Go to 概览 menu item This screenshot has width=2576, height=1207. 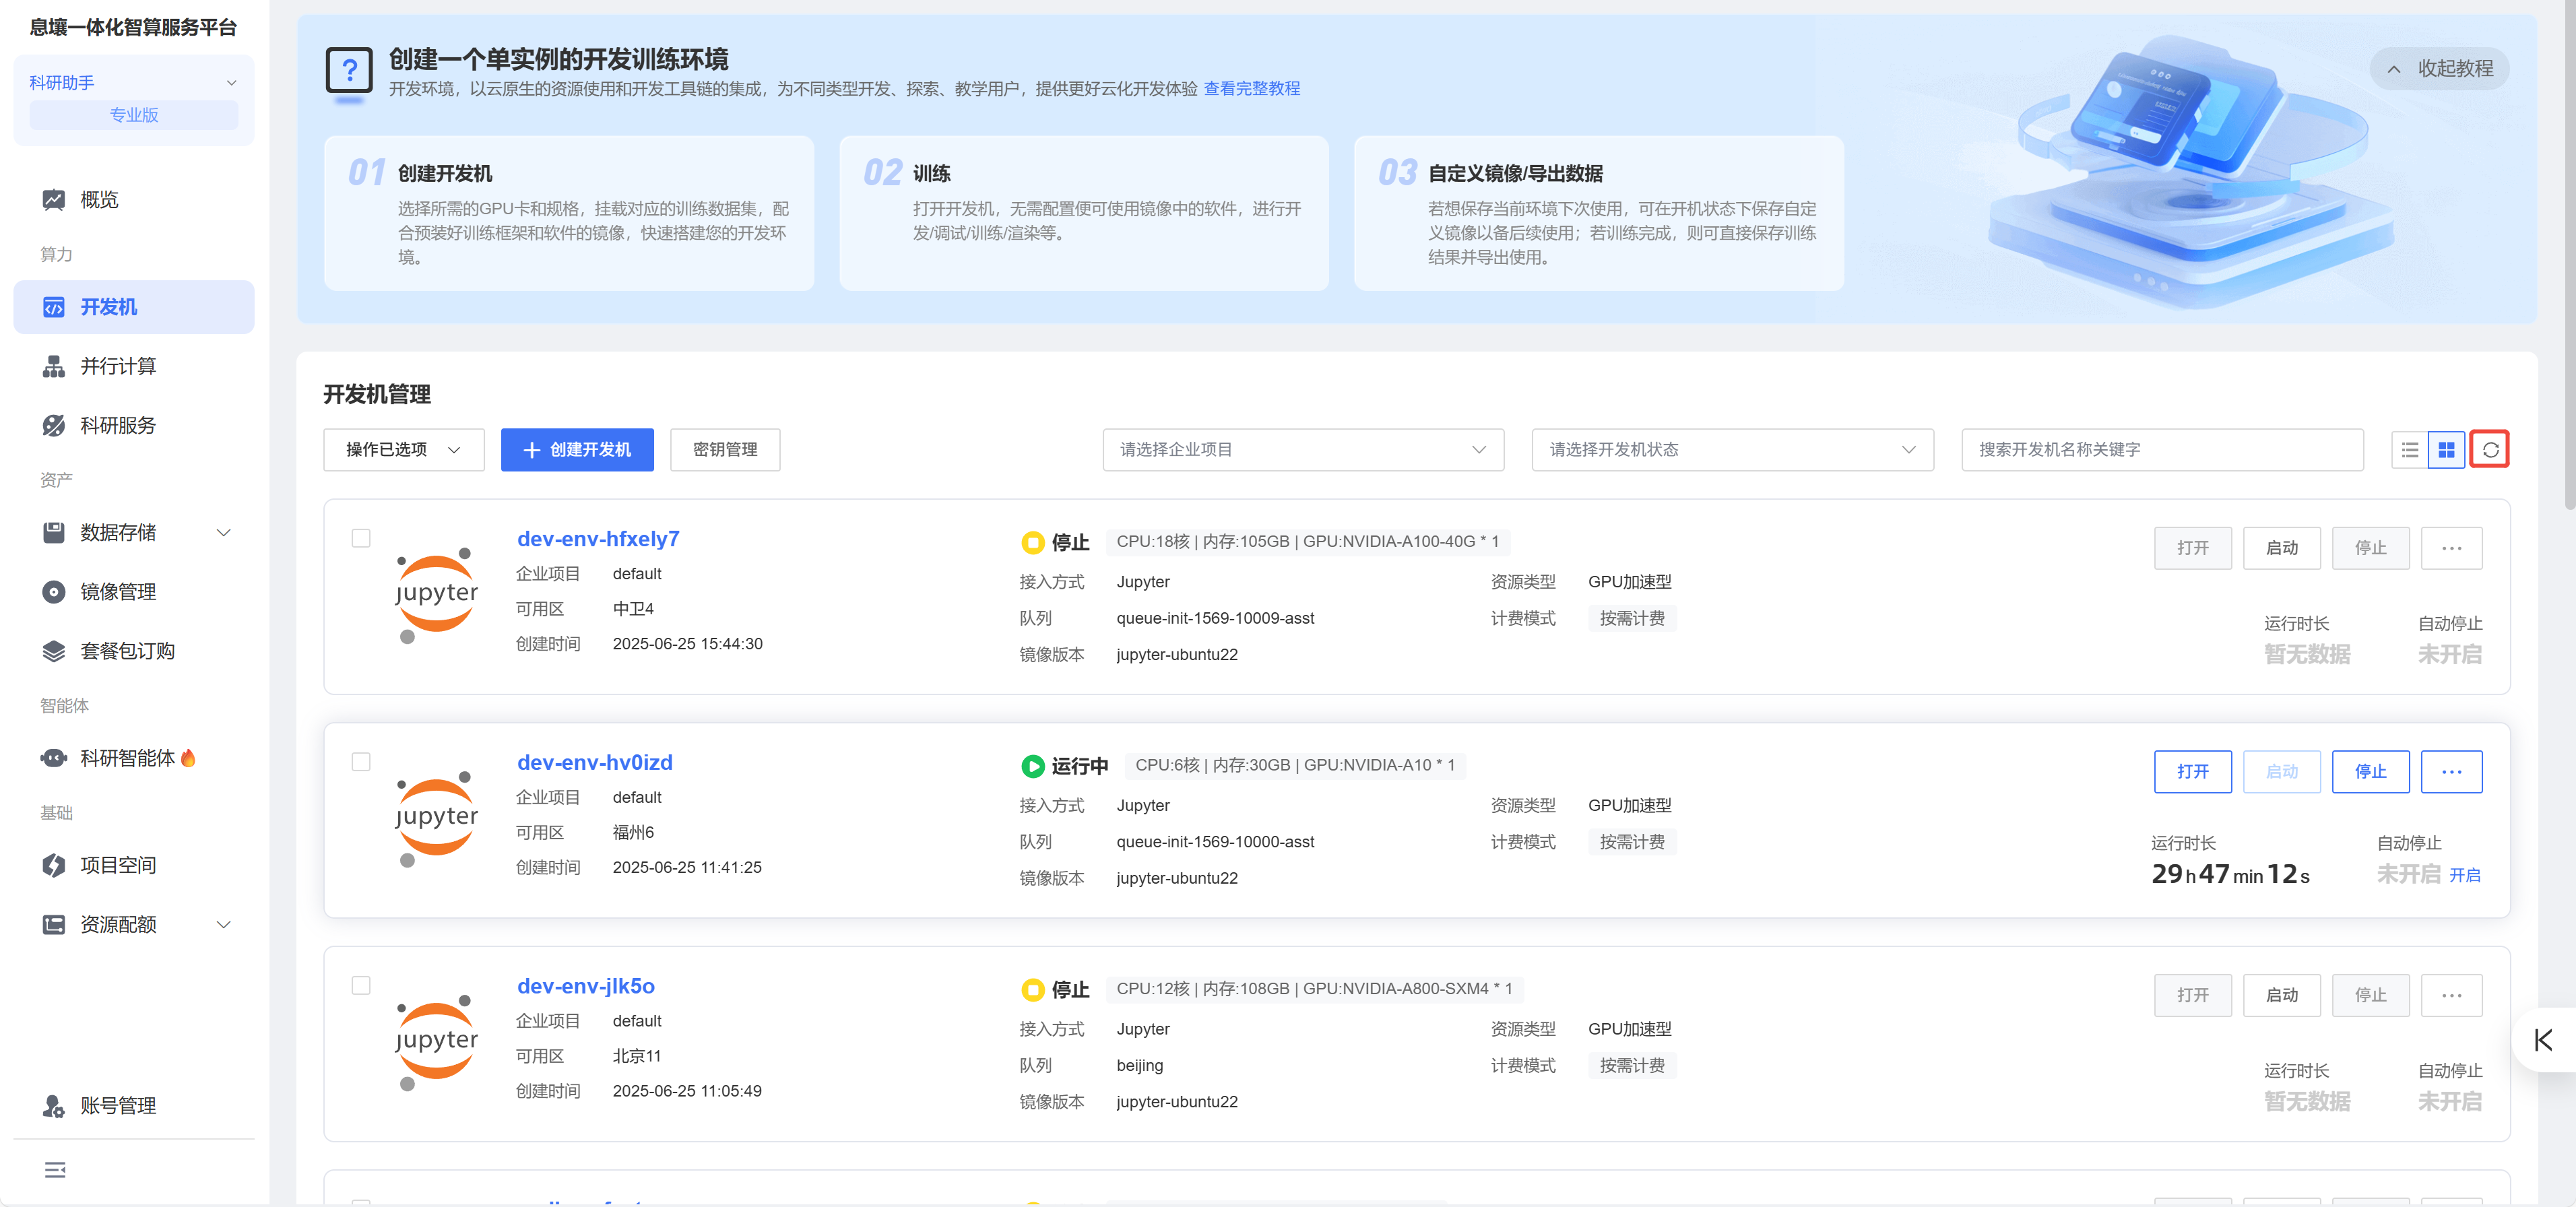(x=134, y=200)
